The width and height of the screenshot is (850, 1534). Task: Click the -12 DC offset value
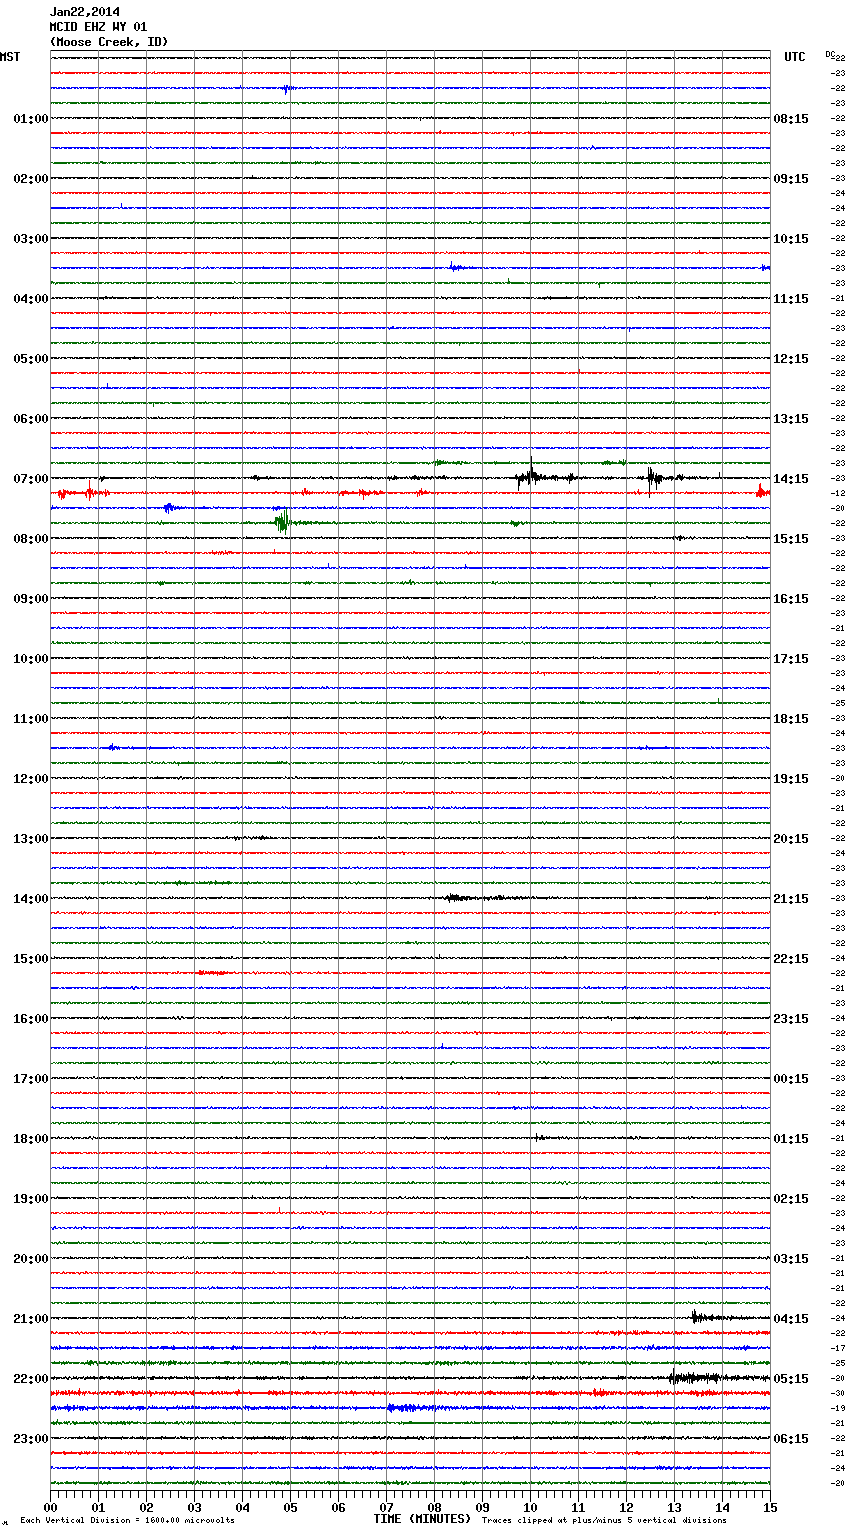click(838, 494)
